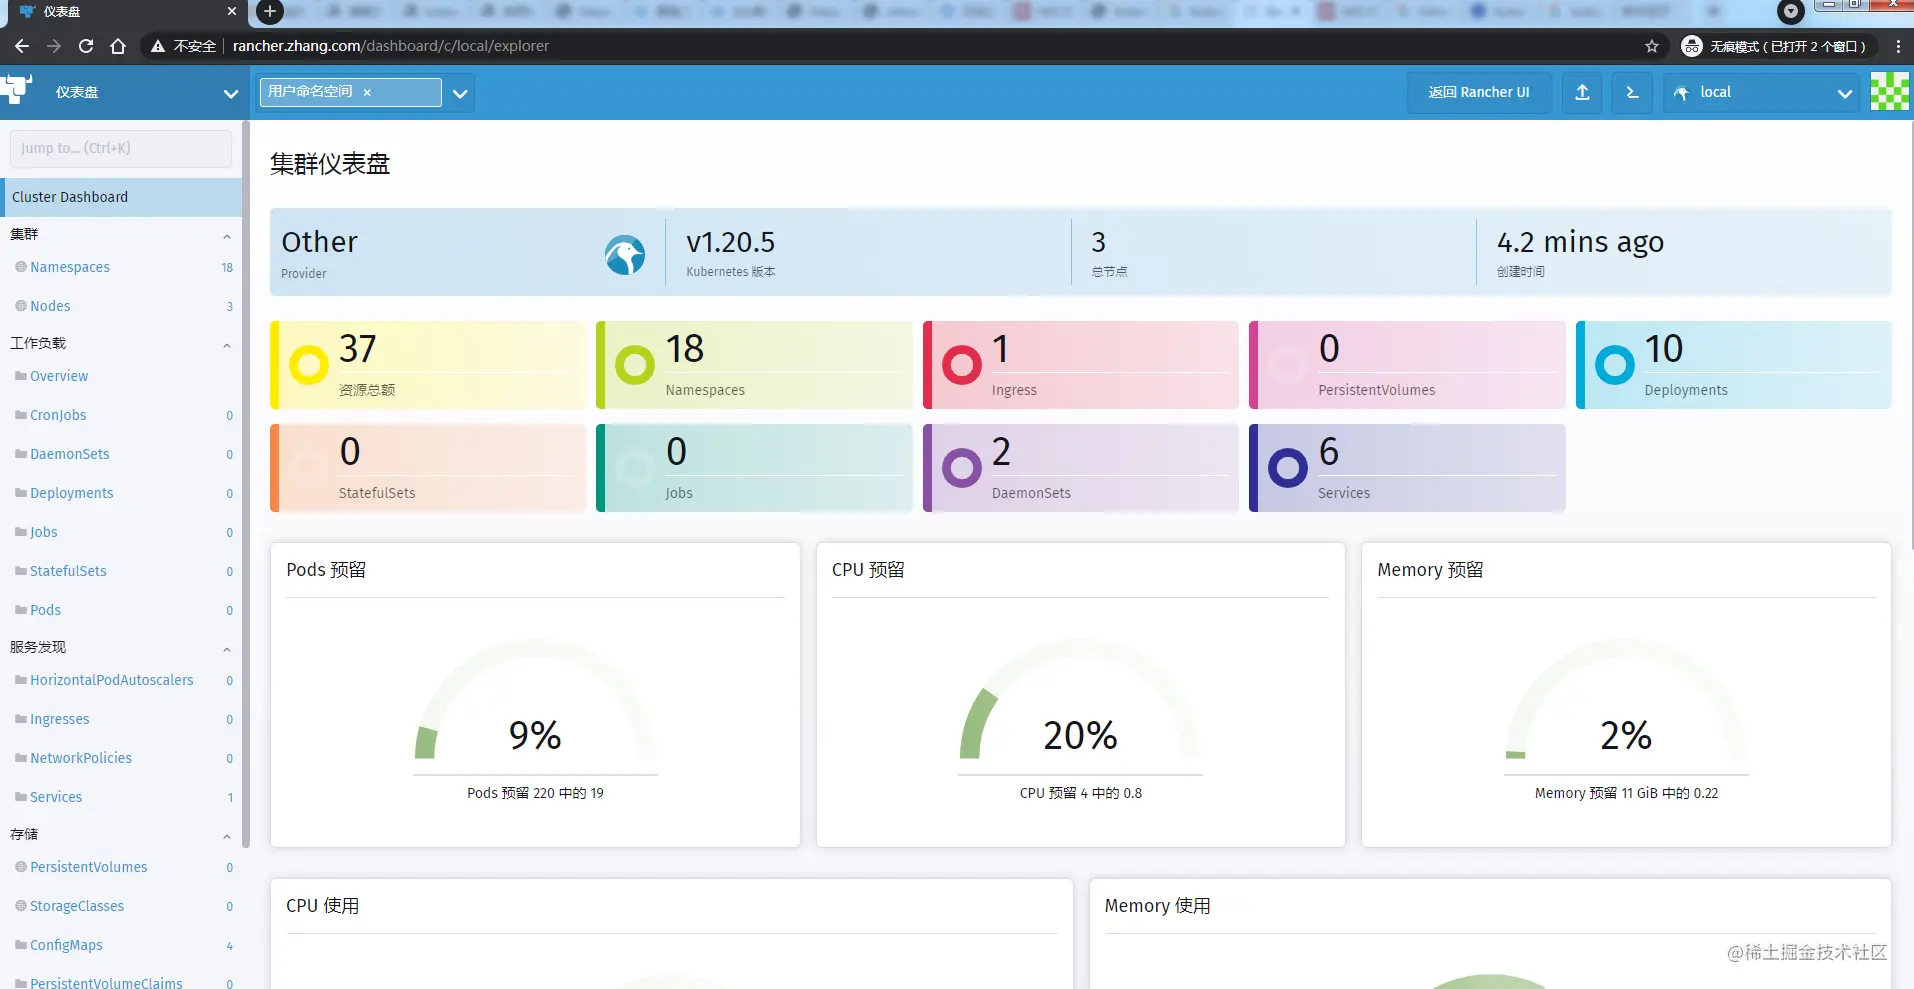Click the v1.20.5 Kubernetes version text
The width and height of the screenshot is (1914, 989).
[730, 242]
